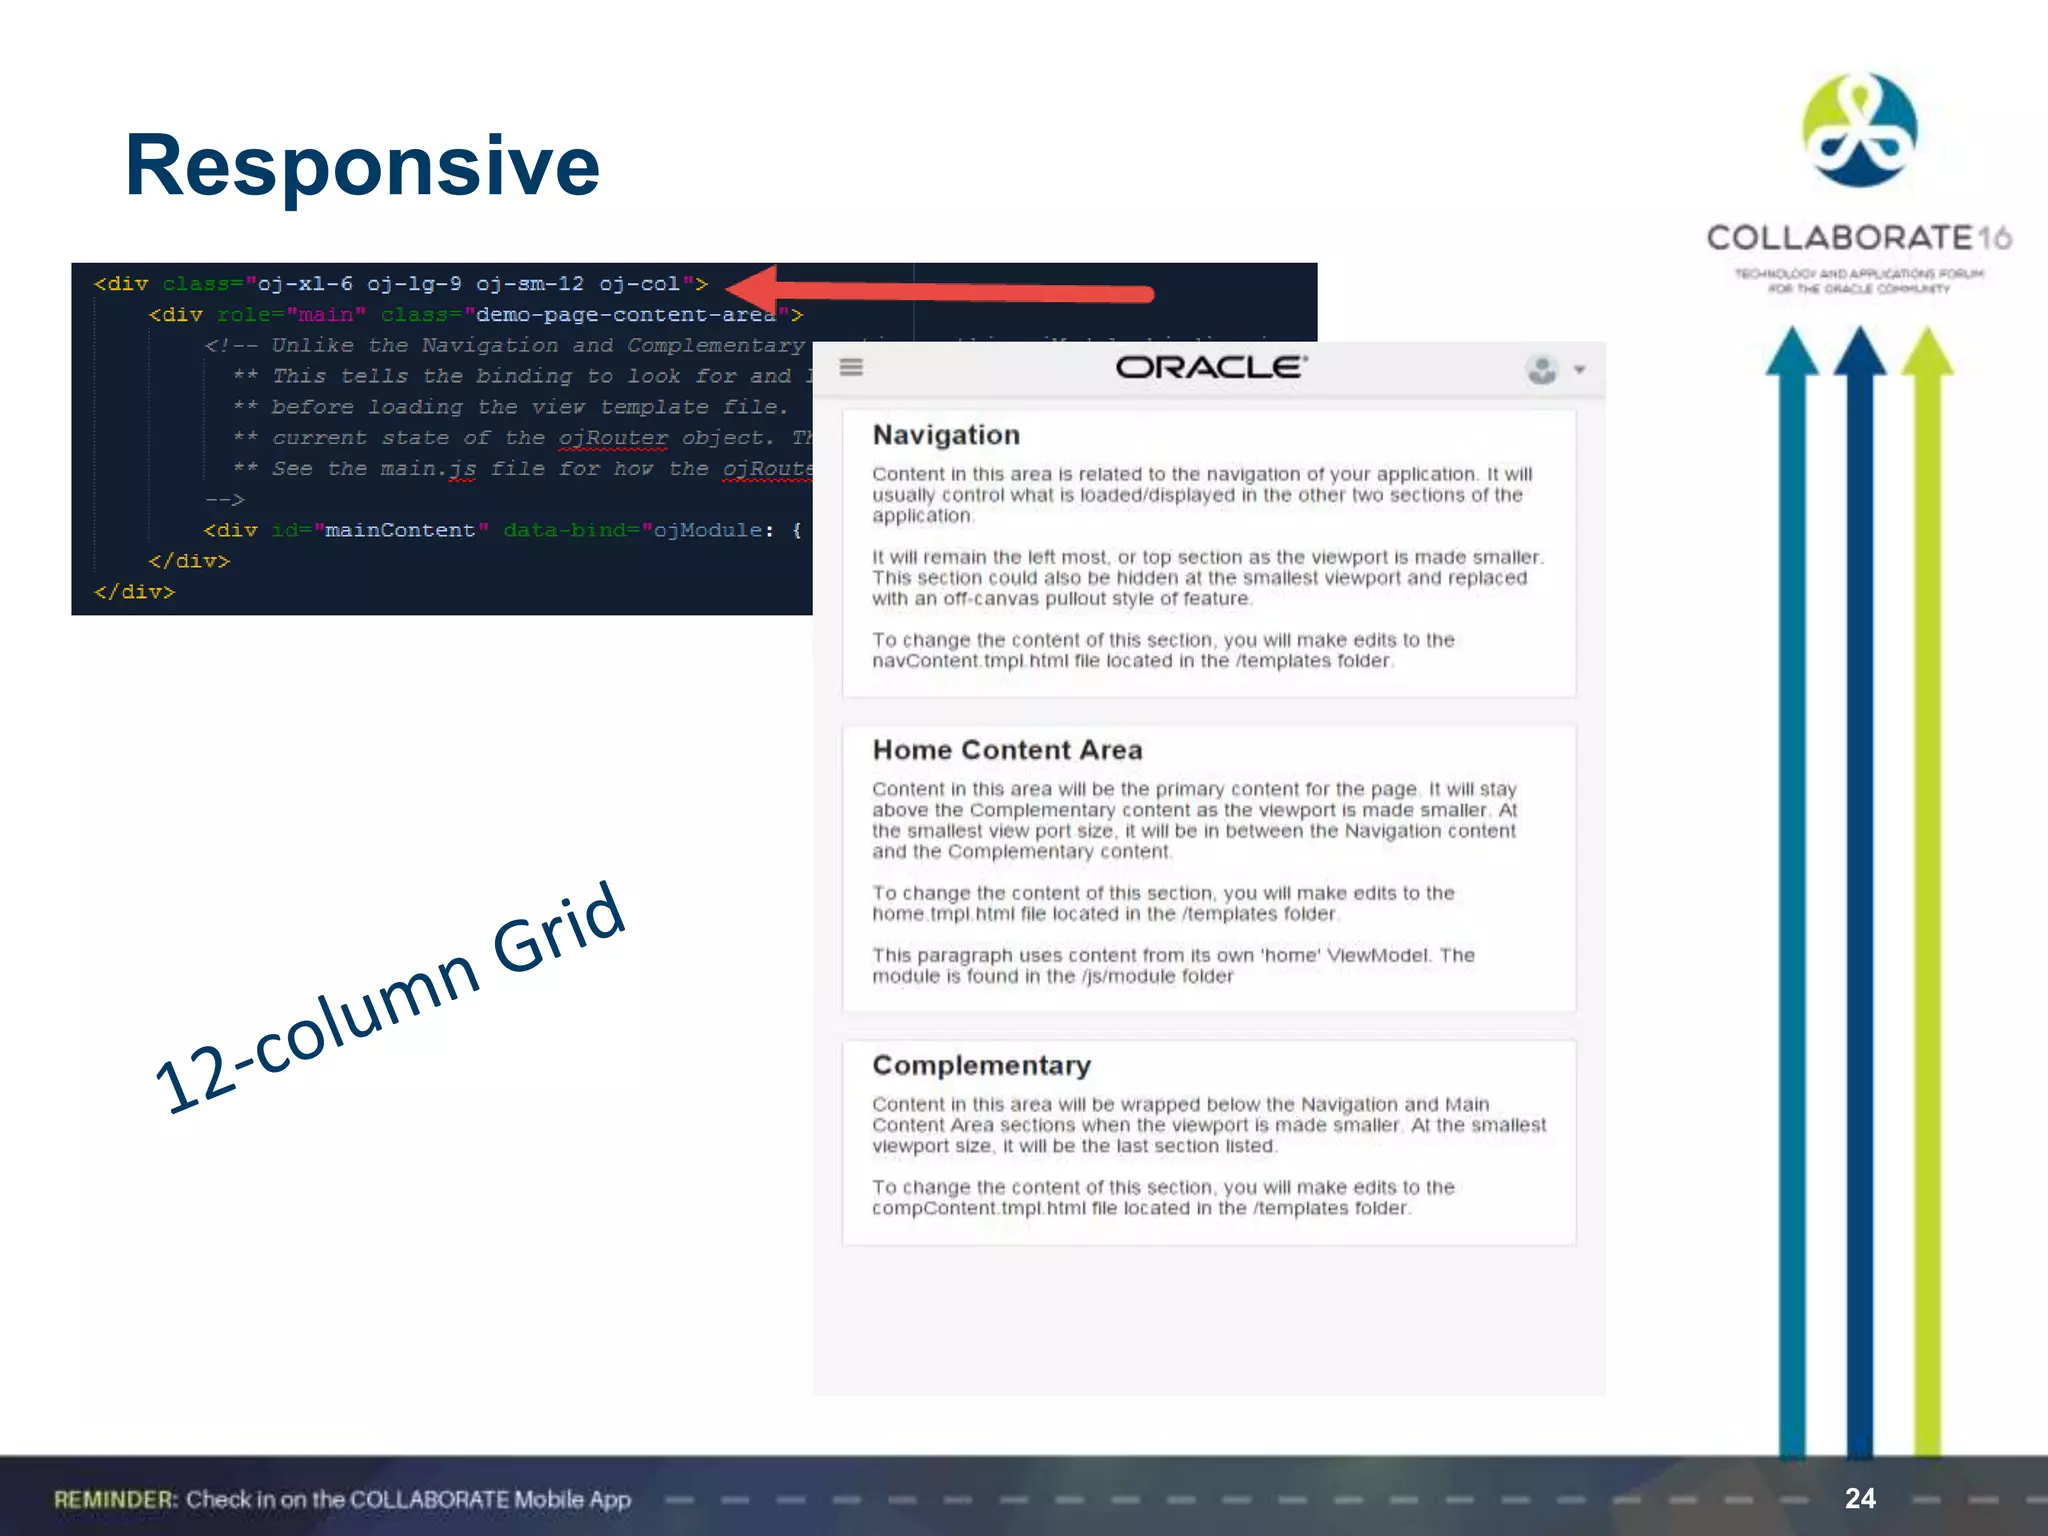Click the user avatar icon

point(1542,369)
